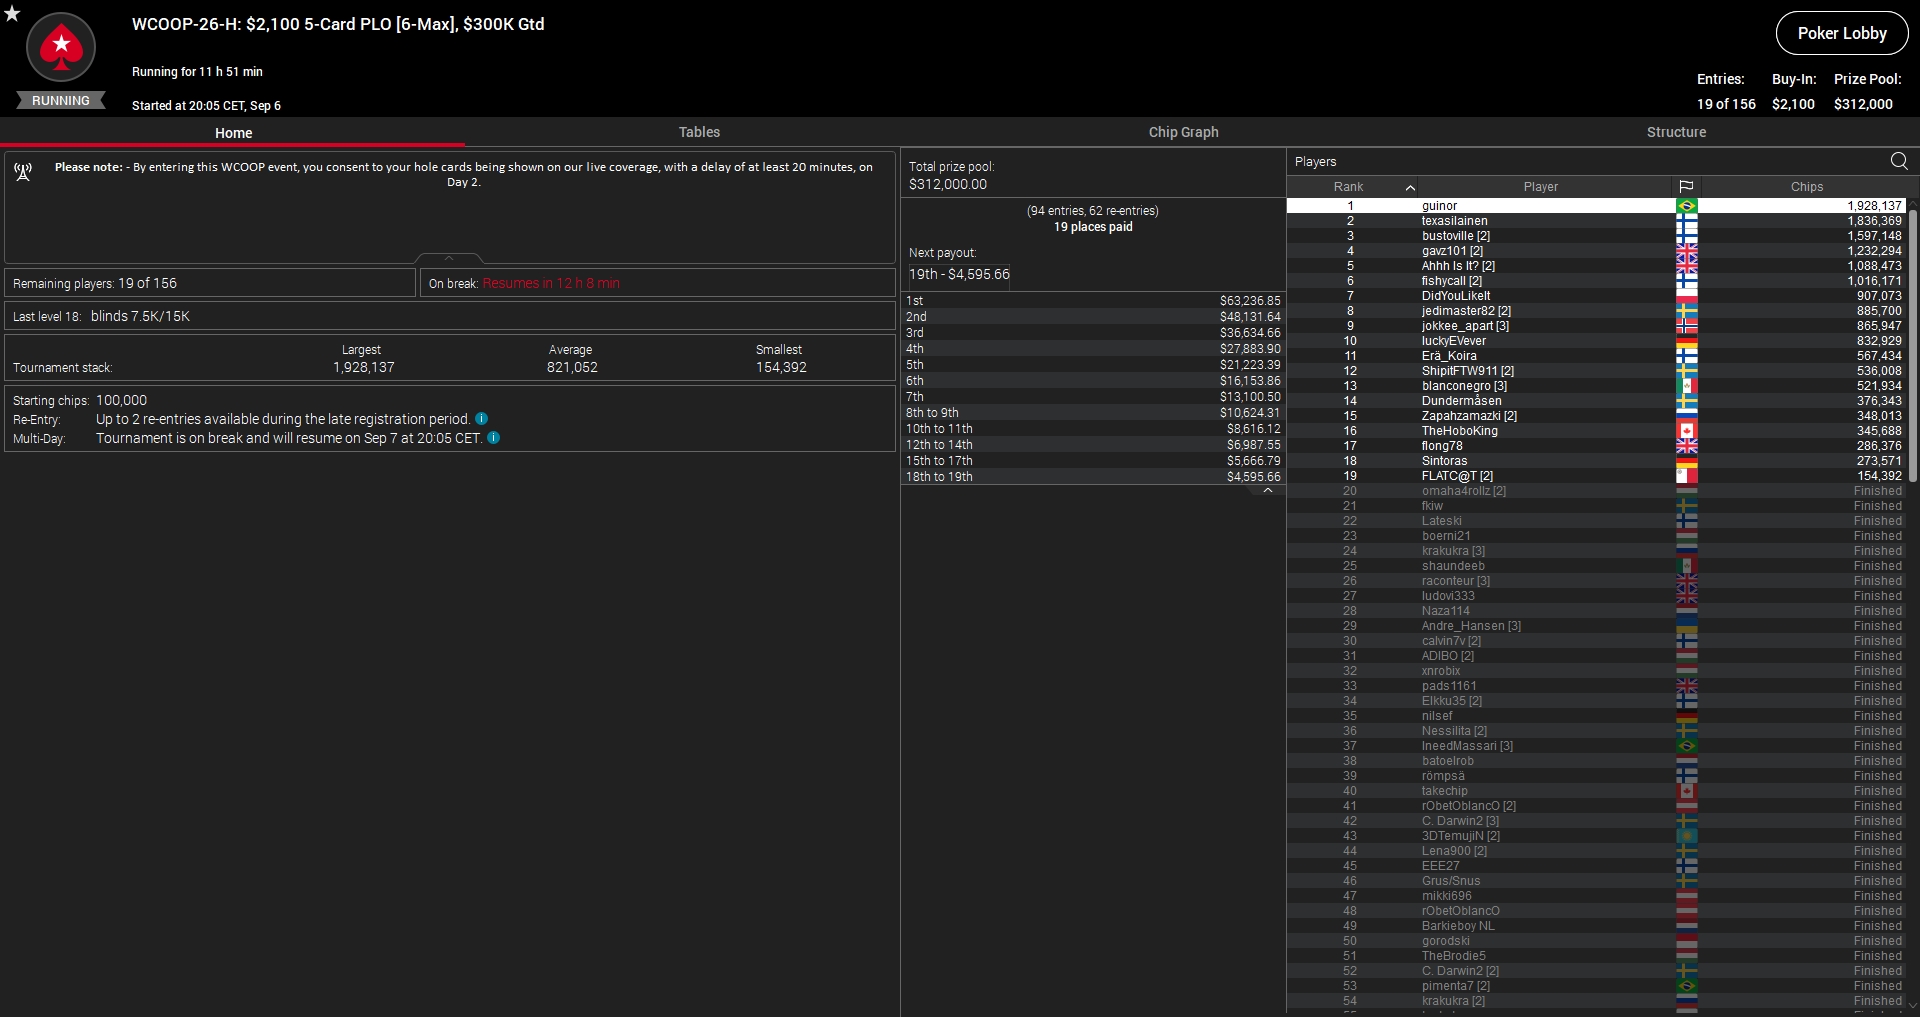Select player jedimaster82 [2]

[x=1596, y=311]
